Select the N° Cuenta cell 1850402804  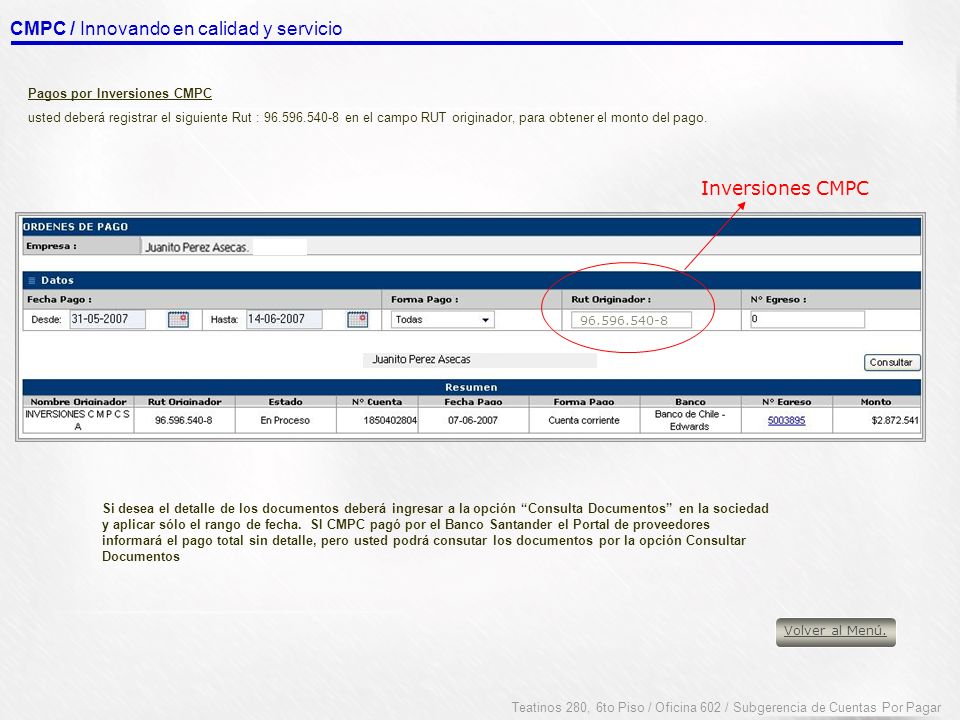point(377,421)
